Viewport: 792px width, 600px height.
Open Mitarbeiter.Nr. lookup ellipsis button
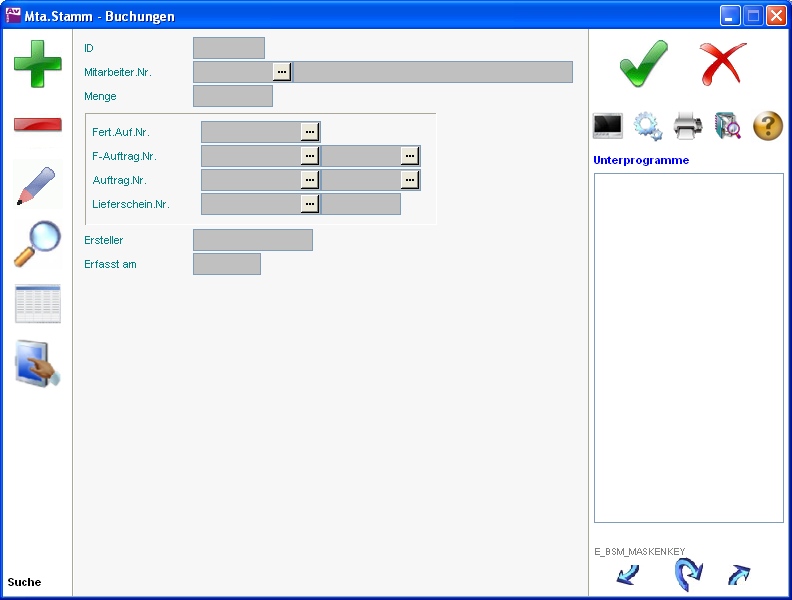click(x=282, y=72)
